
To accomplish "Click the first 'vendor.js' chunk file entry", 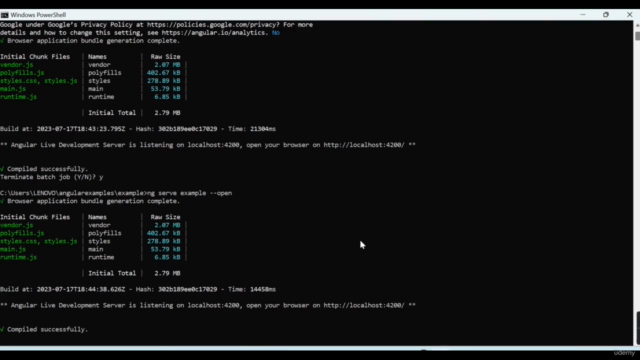I will click(x=17, y=64).
